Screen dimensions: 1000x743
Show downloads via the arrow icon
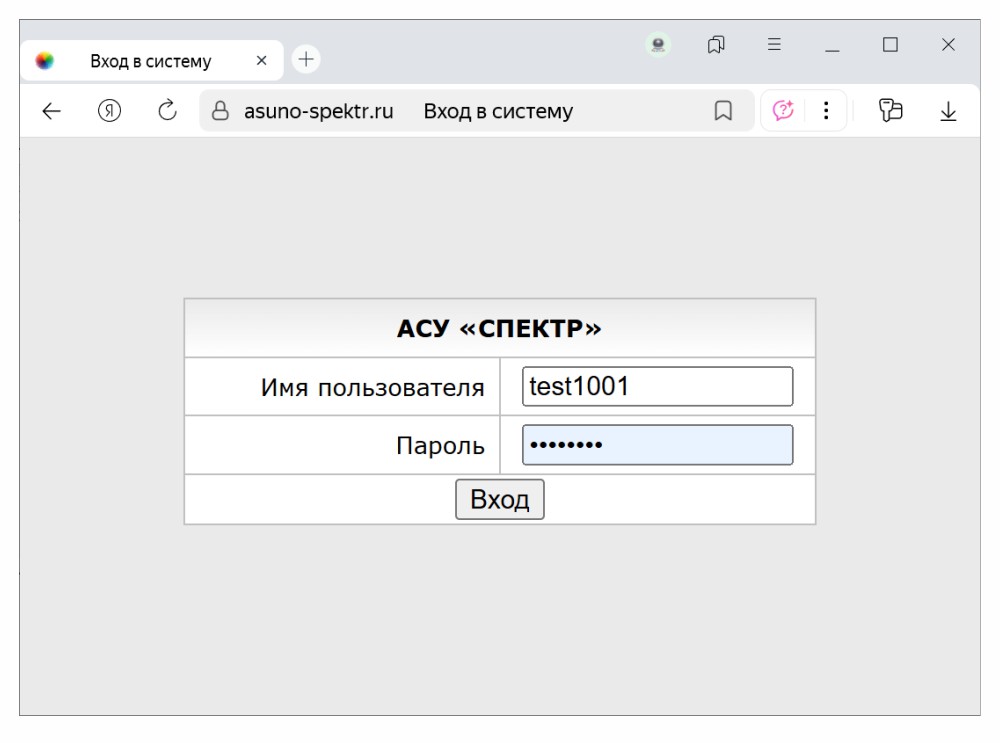point(948,112)
